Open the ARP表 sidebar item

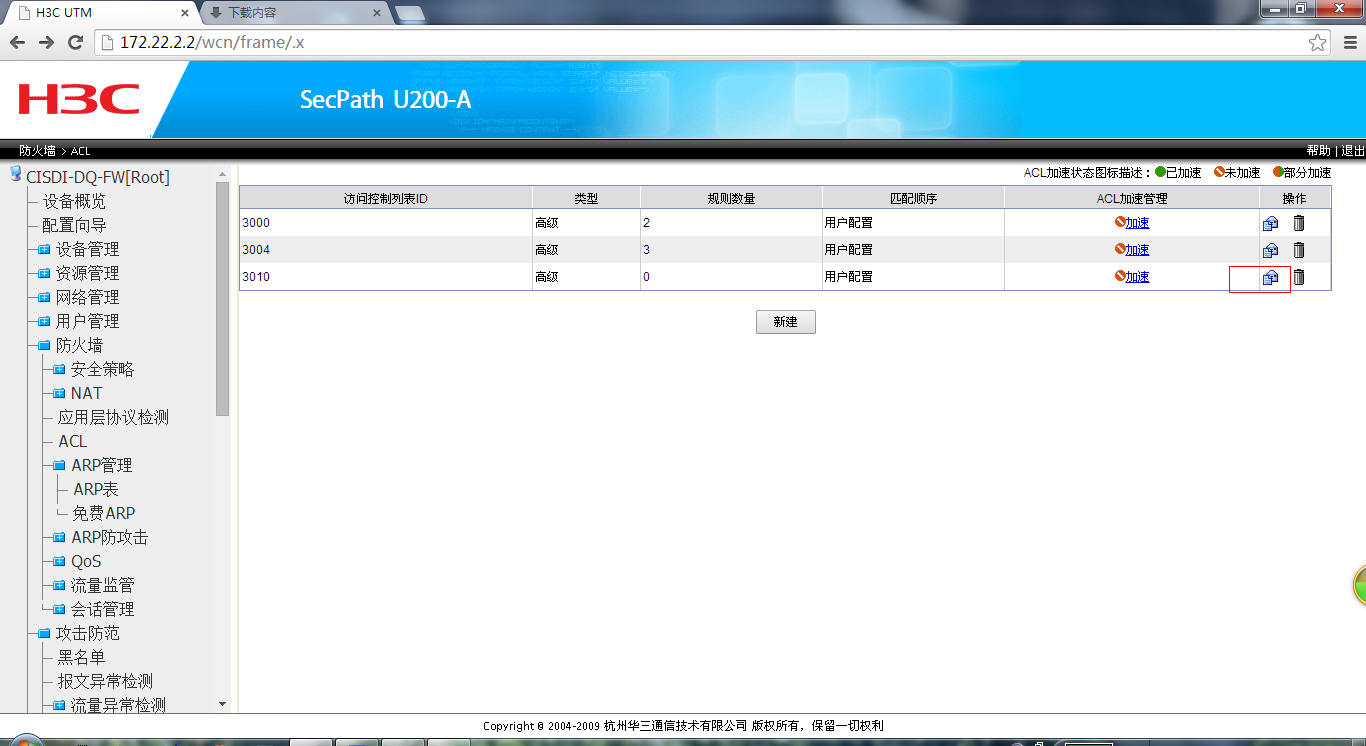click(96, 489)
